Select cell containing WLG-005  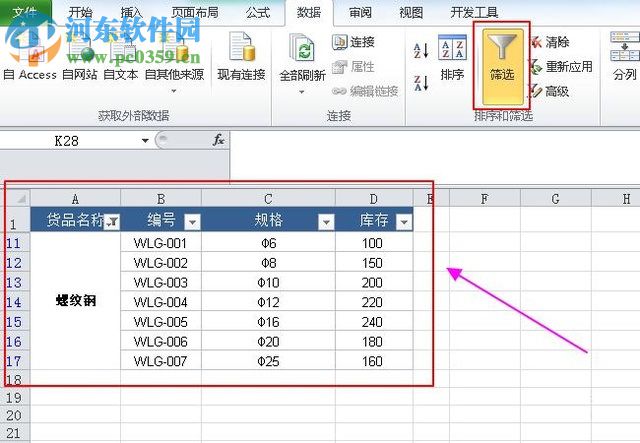[161, 322]
